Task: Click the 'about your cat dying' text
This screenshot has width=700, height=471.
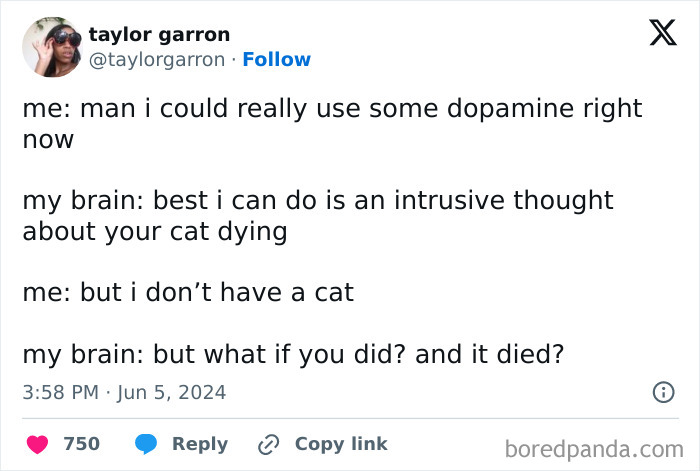Action: pos(155,232)
